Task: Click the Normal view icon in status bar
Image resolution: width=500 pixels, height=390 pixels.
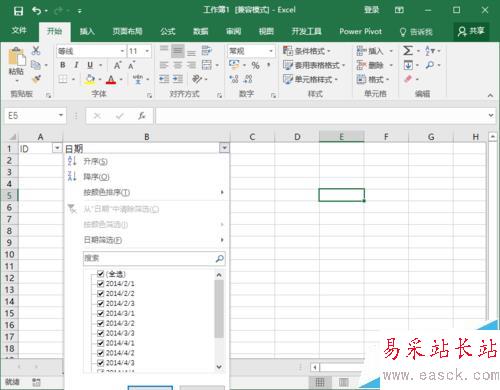Action: click(x=320, y=382)
